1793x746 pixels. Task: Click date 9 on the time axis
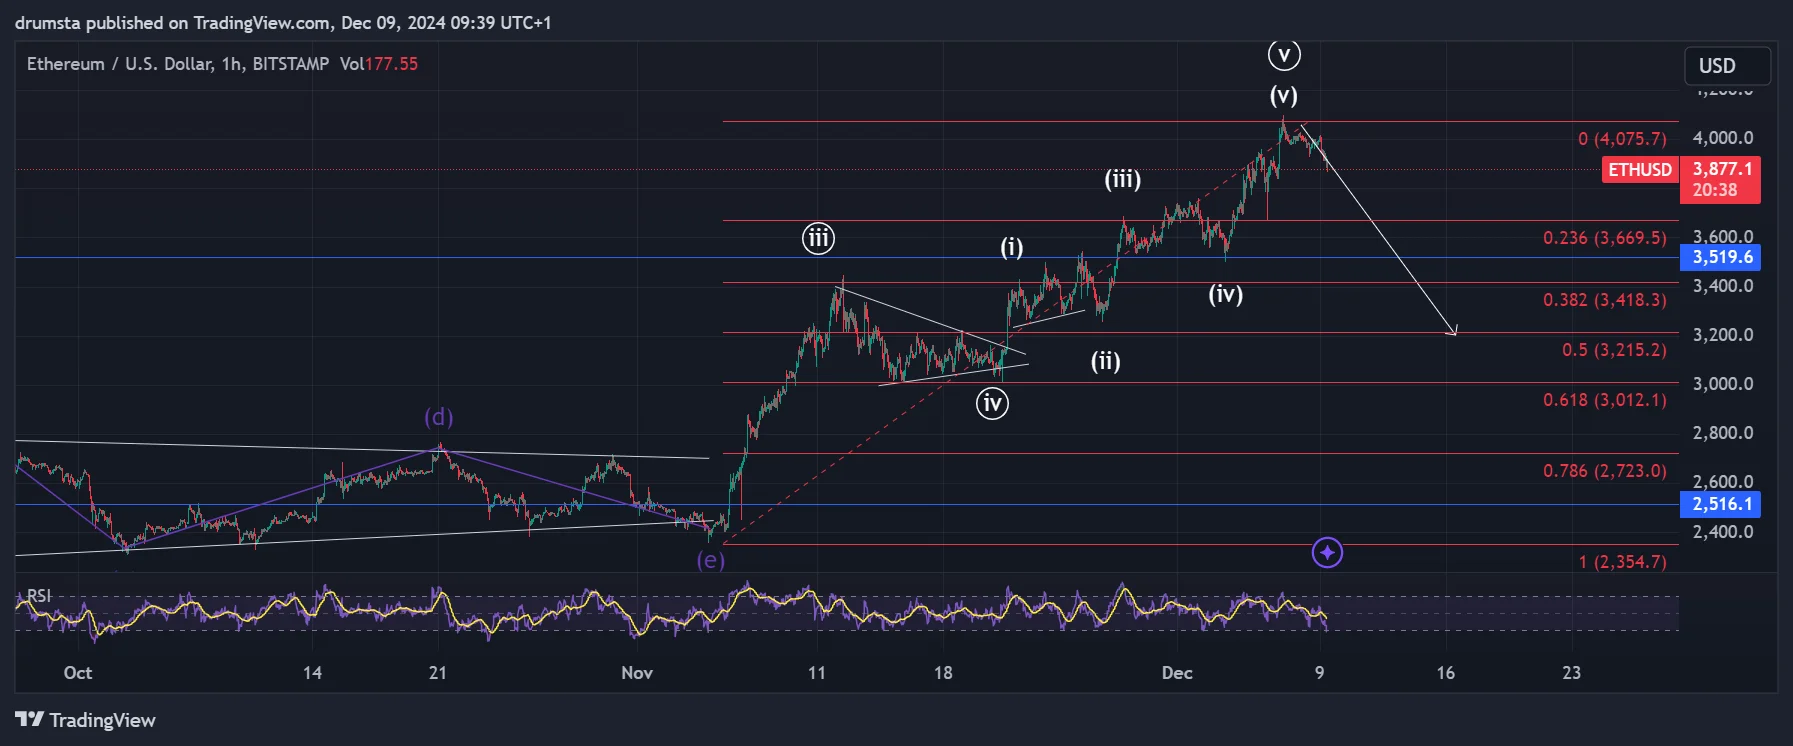click(x=1319, y=673)
